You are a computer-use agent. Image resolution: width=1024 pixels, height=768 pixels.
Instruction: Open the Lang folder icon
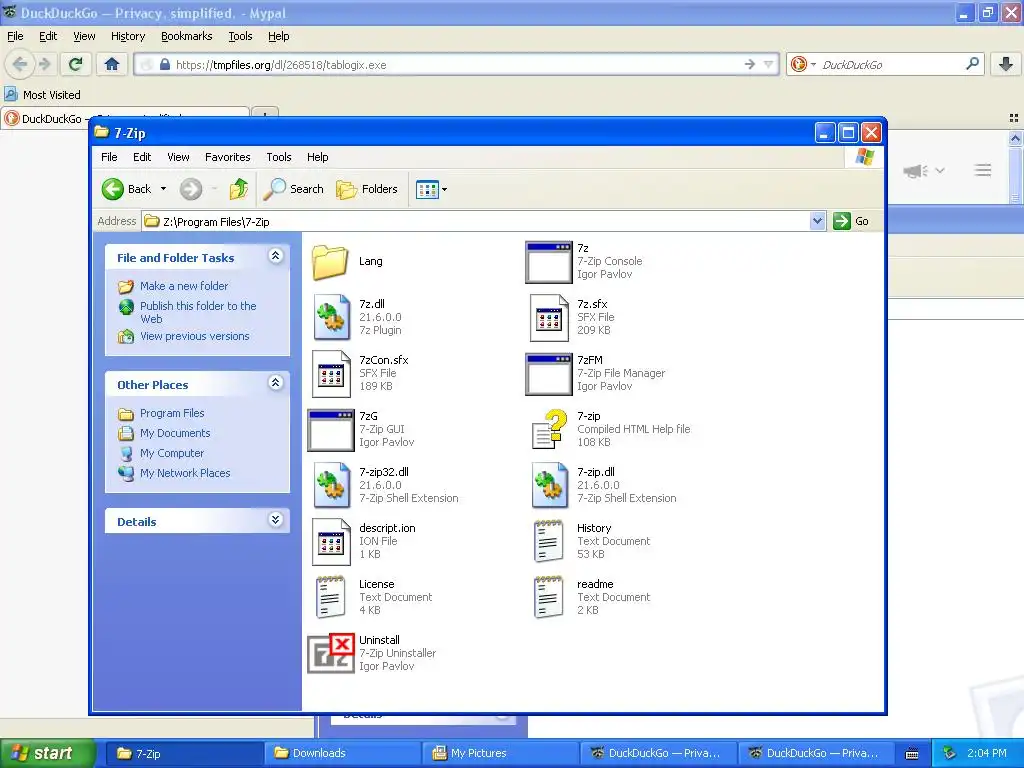[x=330, y=261]
